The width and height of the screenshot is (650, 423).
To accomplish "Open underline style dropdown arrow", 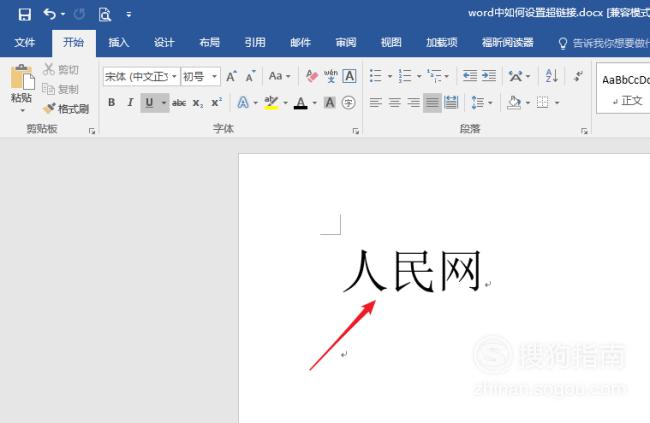I will coord(164,102).
